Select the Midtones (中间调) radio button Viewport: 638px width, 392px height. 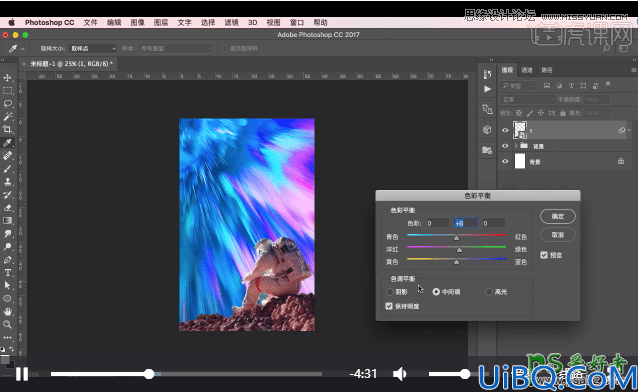click(436, 292)
